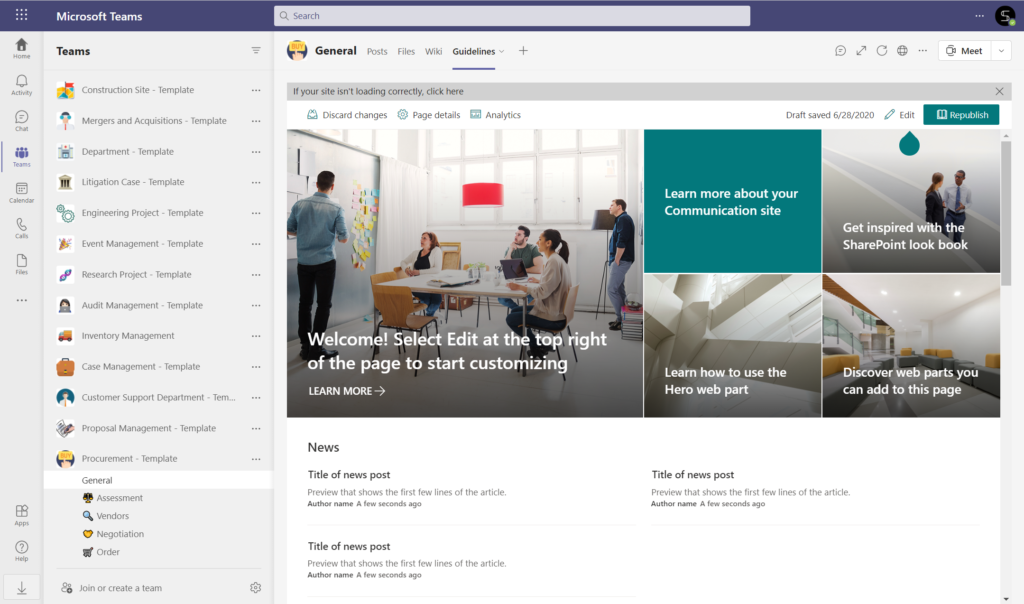The image size is (1024, 604).
Task: Click the filter teams icon
Action: (x=256, y=50)
